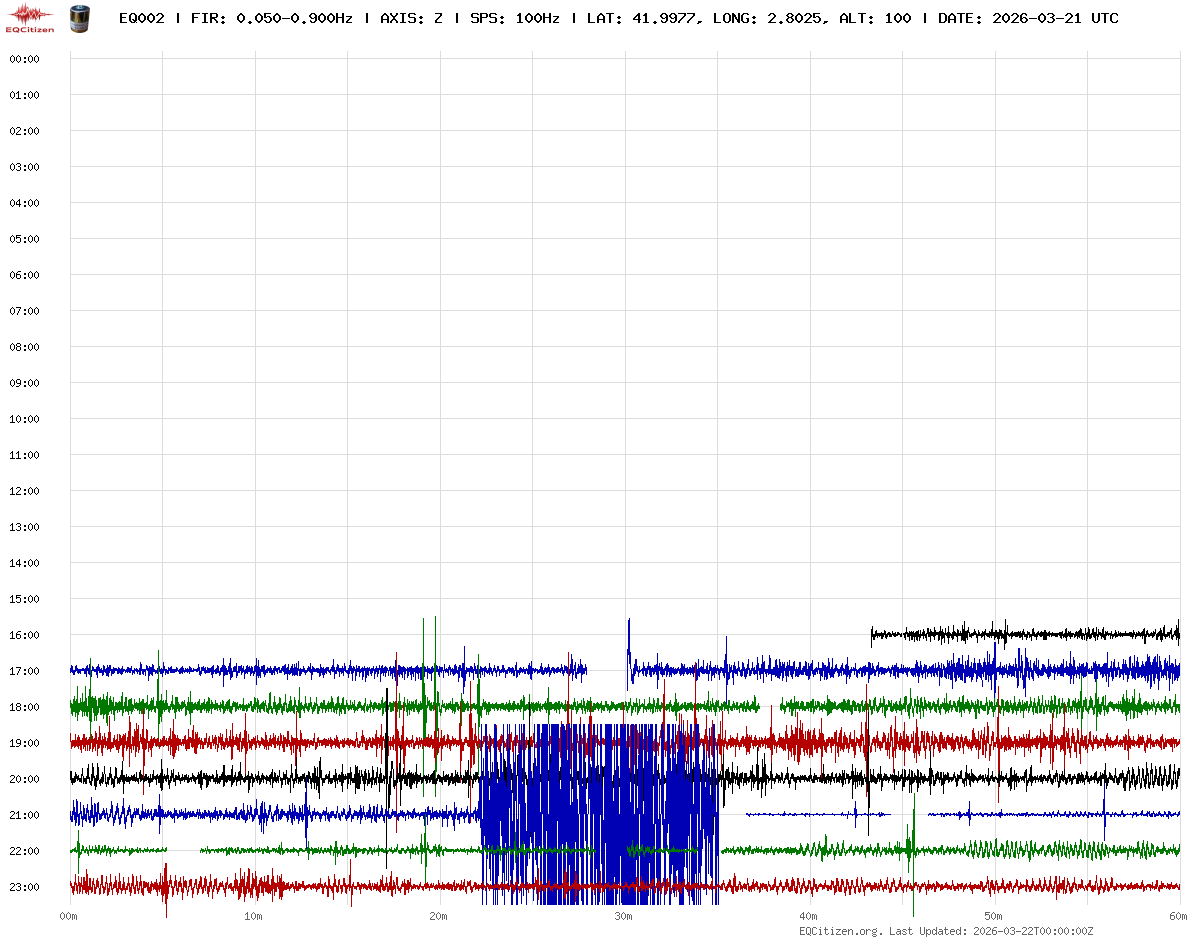The height and width of the screenshot is (940, 1200).
Task: Click the 21:00 hour row label
Action: [x=24, y=815]
